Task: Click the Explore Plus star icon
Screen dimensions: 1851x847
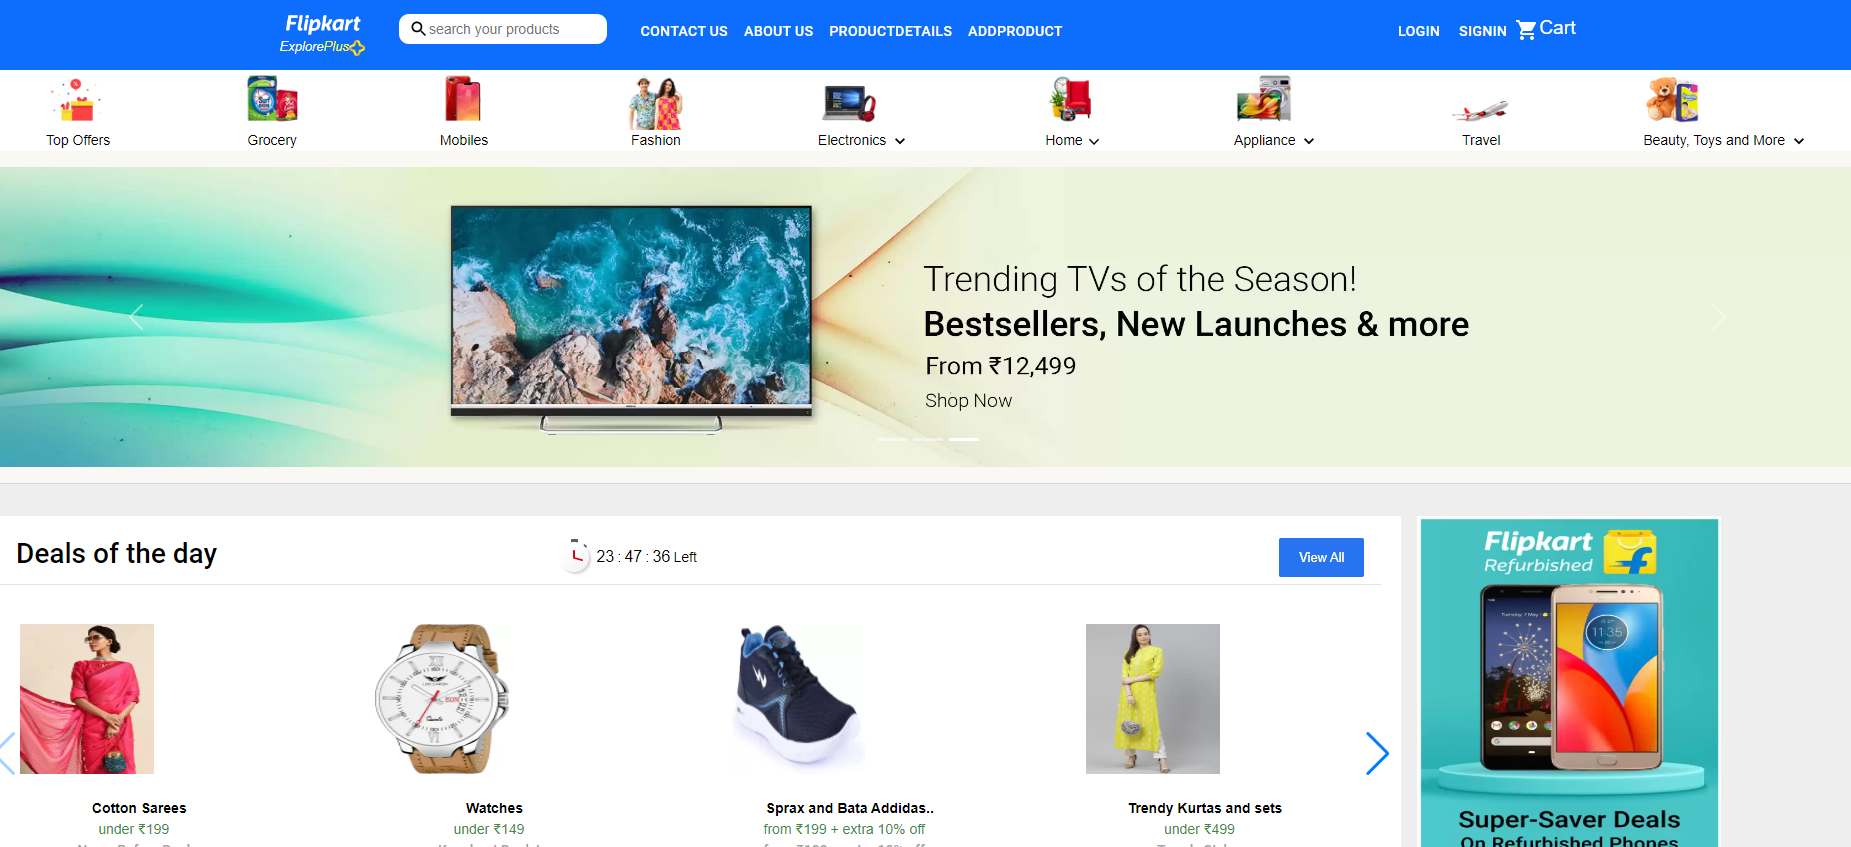Action: pos(358,47)
